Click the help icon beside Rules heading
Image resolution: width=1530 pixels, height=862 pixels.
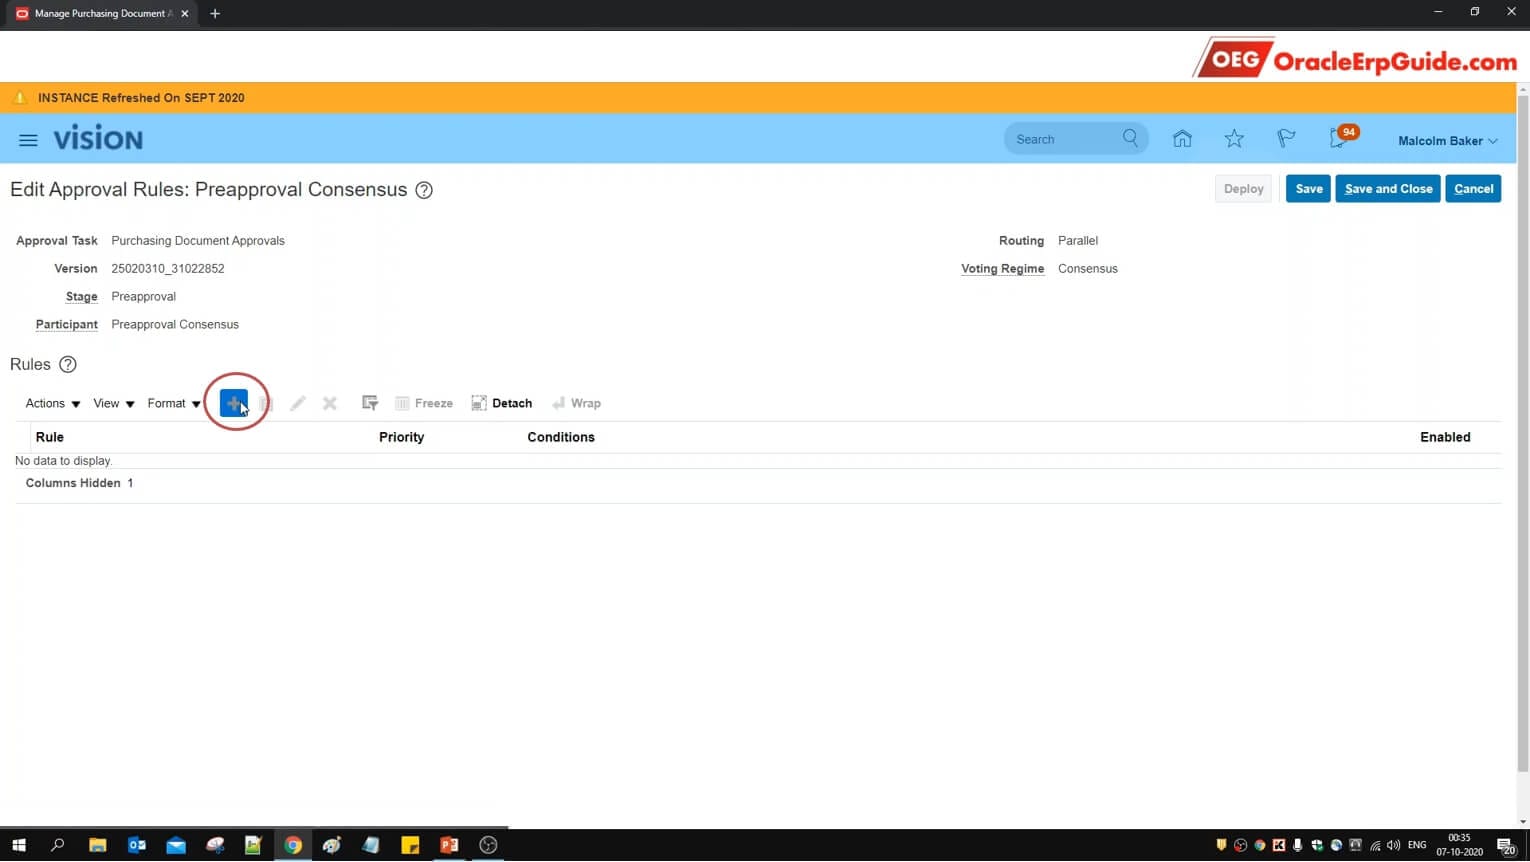point(68,364)
